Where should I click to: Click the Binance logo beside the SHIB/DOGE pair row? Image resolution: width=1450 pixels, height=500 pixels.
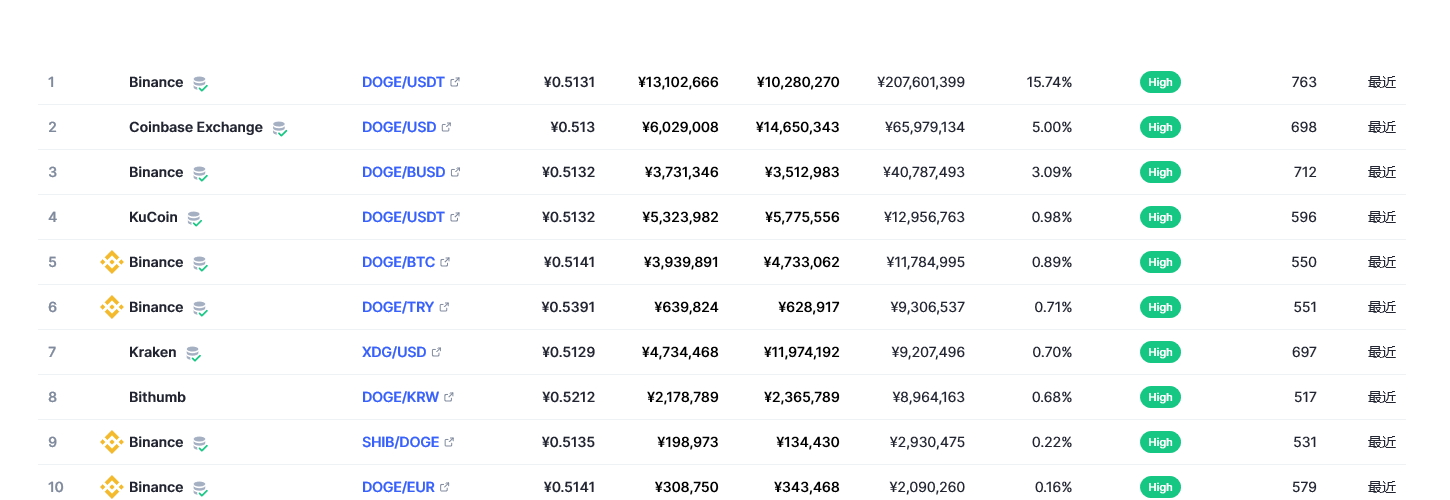point(111,442)
